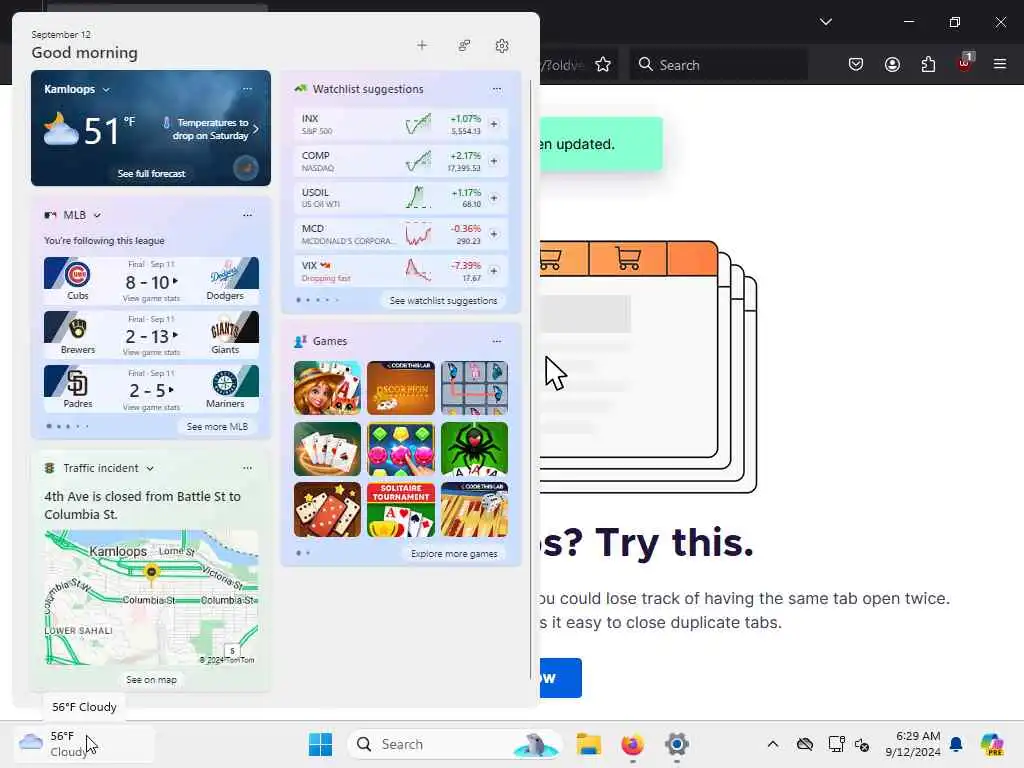Image resolution: width=1024 pixels, height=768 pixels.
Task: Expand Brewers vs Giants score arrow
Action: pyautogui.click(x=175, y=336)
